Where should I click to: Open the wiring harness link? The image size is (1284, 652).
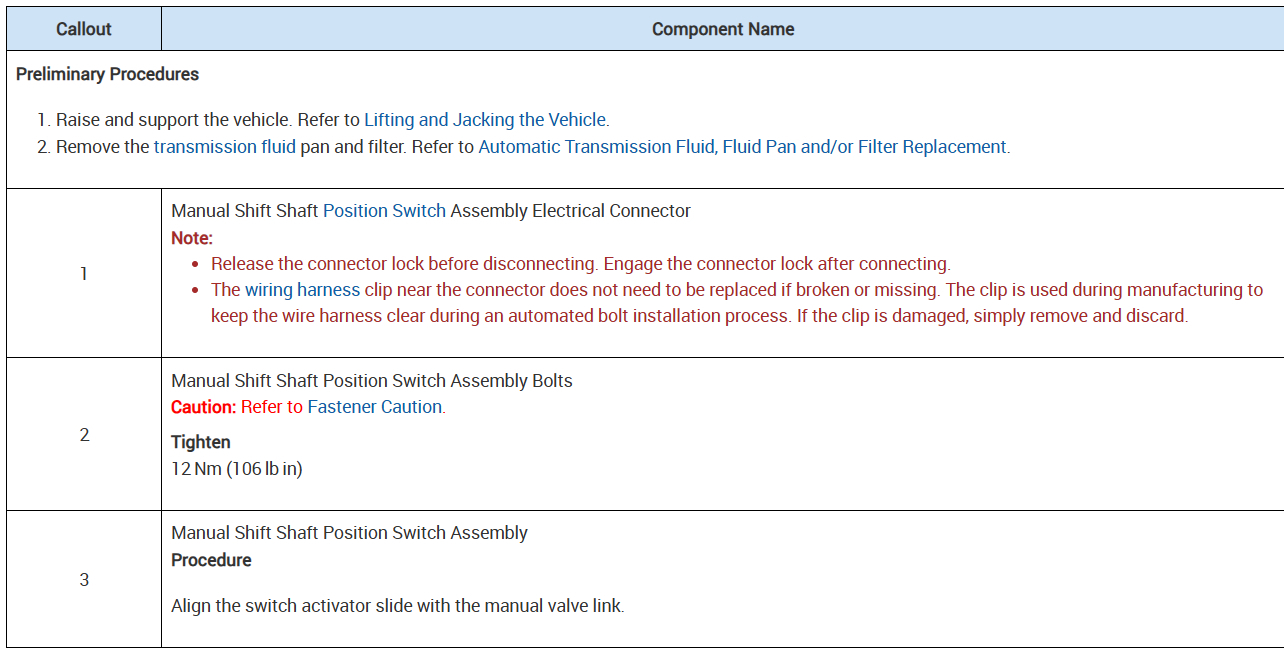click(x=302, y=290)
